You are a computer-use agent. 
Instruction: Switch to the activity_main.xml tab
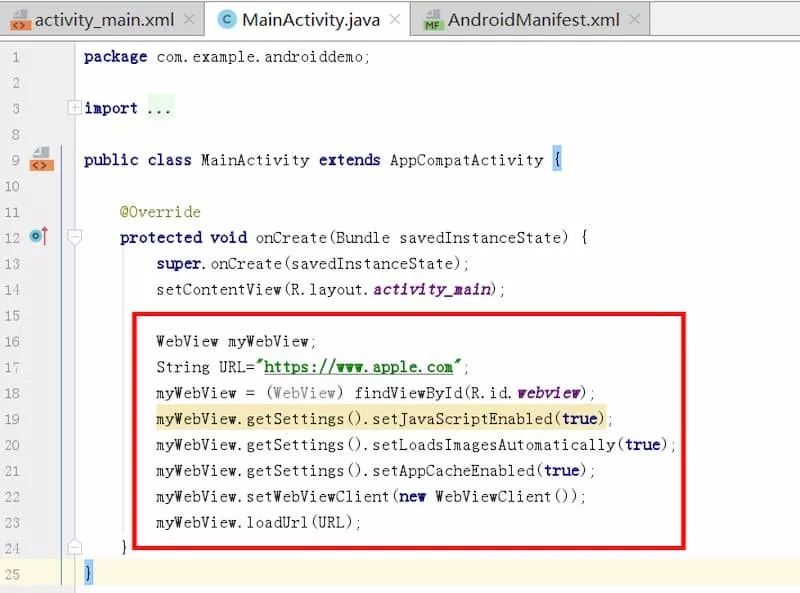(x=110, y=18)
